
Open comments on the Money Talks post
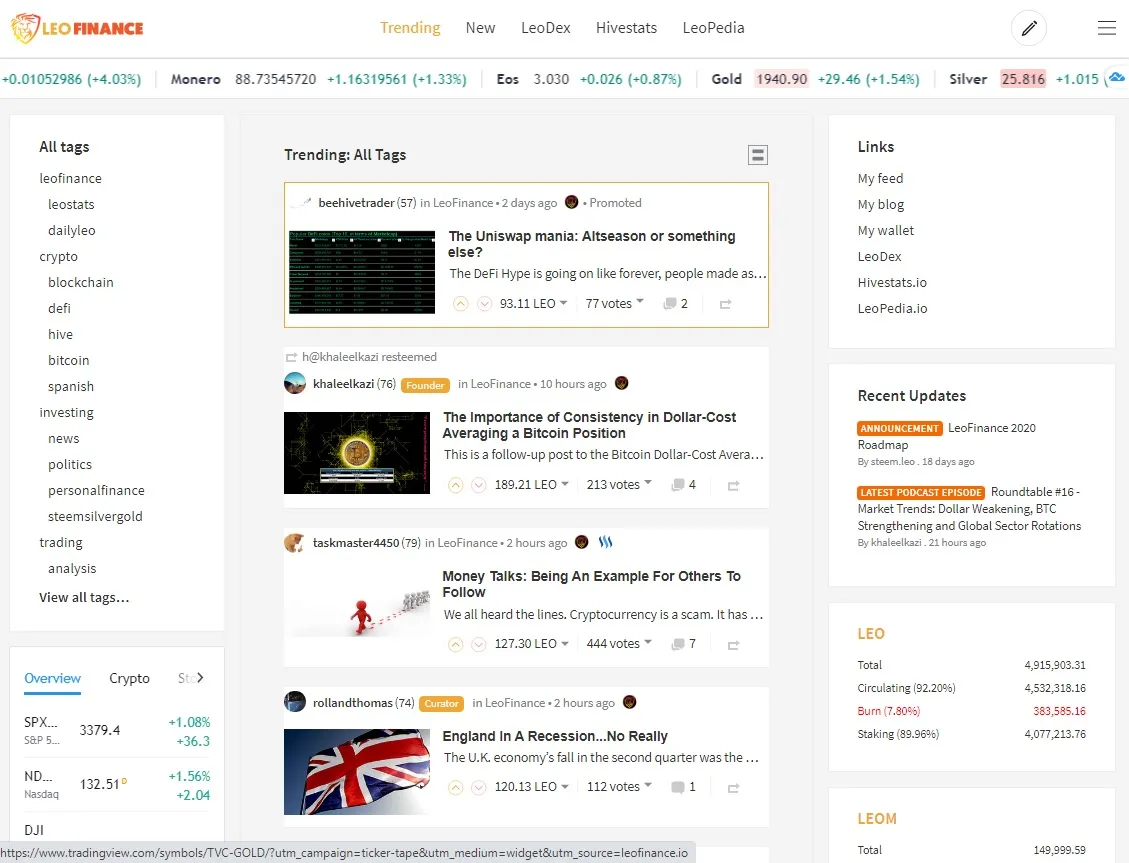click(683, 644)
